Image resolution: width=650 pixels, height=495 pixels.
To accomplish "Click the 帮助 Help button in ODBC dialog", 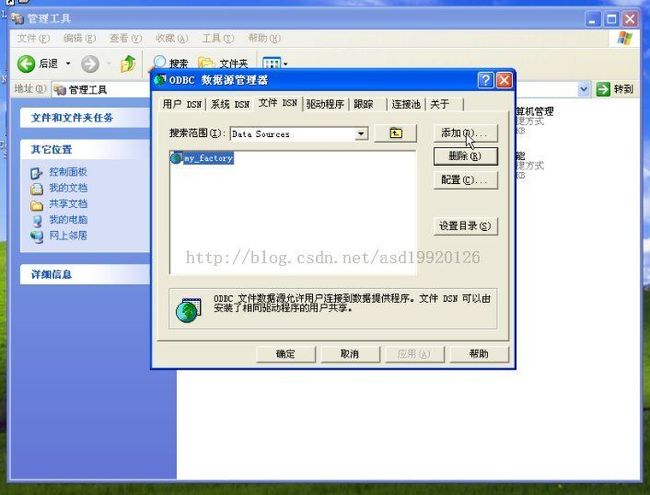I will tap(479, 354).
